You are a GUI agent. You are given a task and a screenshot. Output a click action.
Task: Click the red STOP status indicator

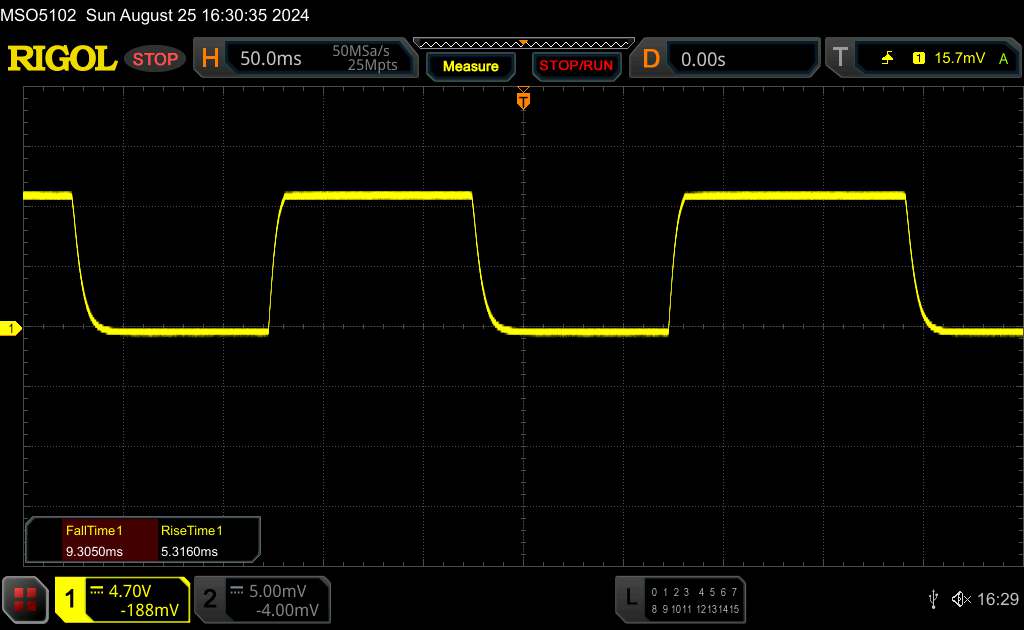[155, 59]
